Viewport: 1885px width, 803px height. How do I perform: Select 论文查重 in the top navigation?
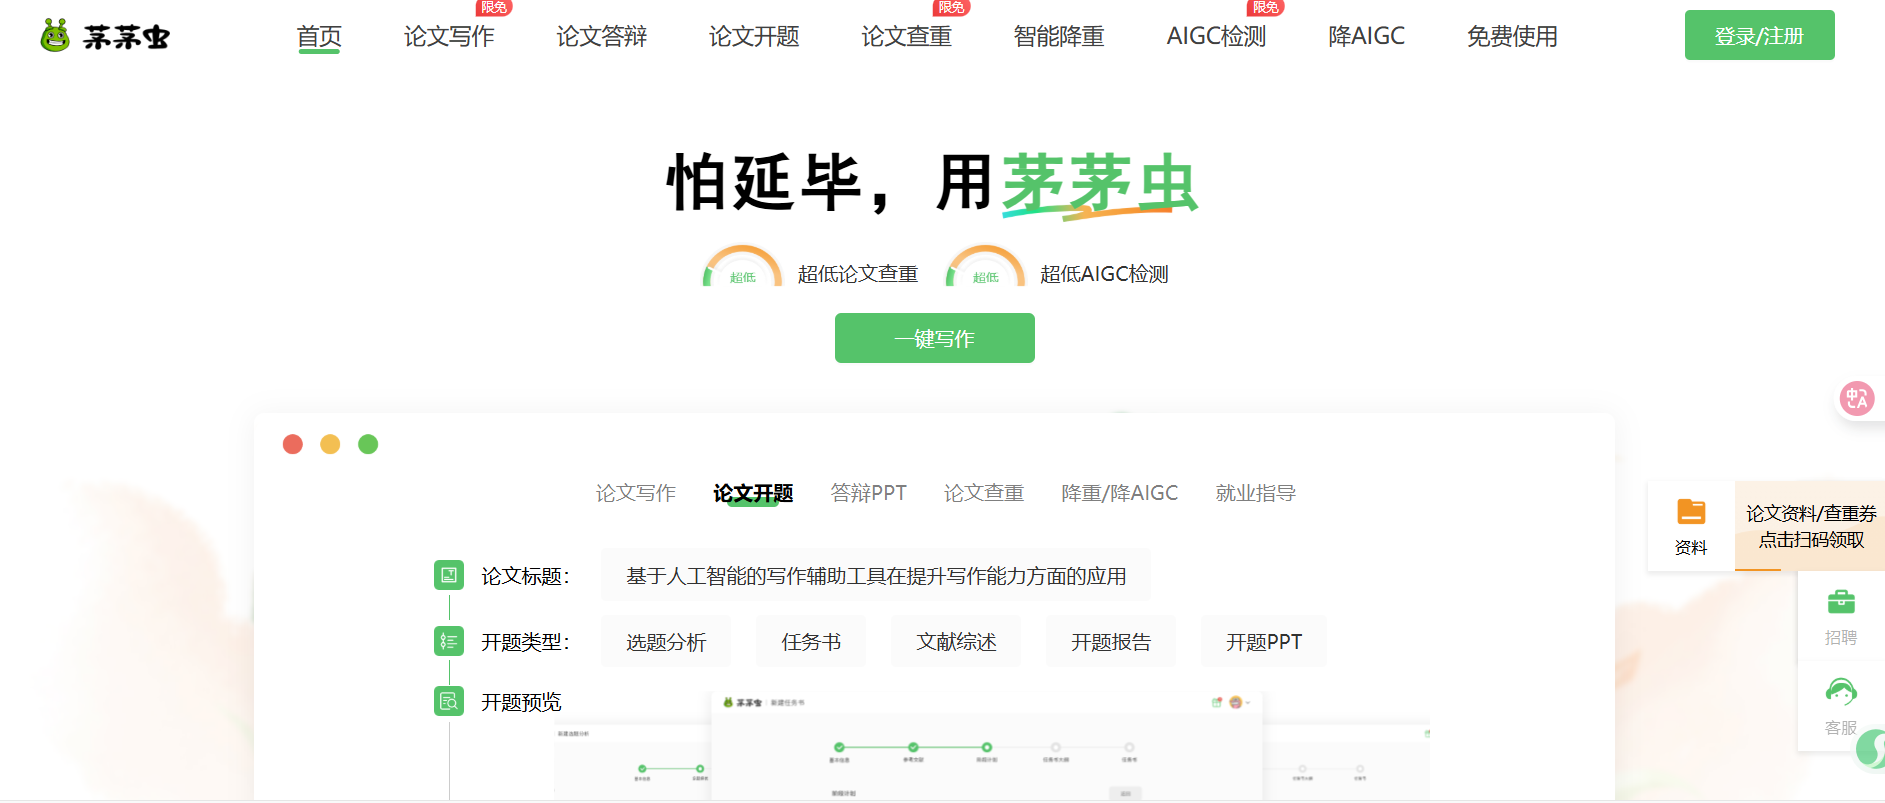(x=906, y=37)
